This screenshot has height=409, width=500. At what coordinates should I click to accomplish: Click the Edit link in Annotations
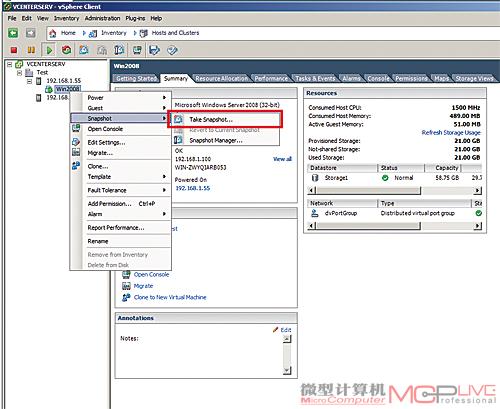tap(286, 330)
